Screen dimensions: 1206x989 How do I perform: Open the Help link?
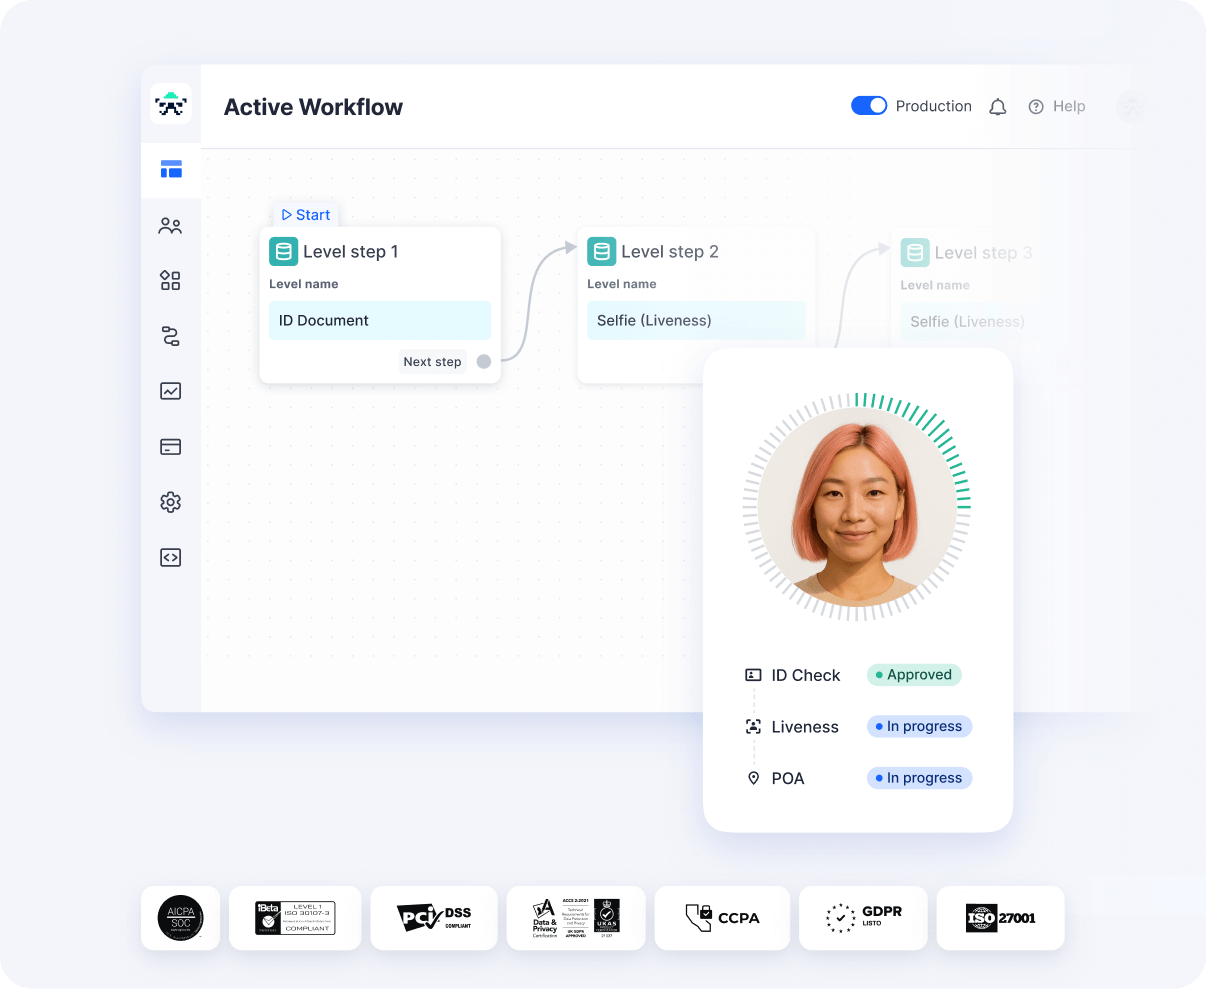coord(1057,106)
